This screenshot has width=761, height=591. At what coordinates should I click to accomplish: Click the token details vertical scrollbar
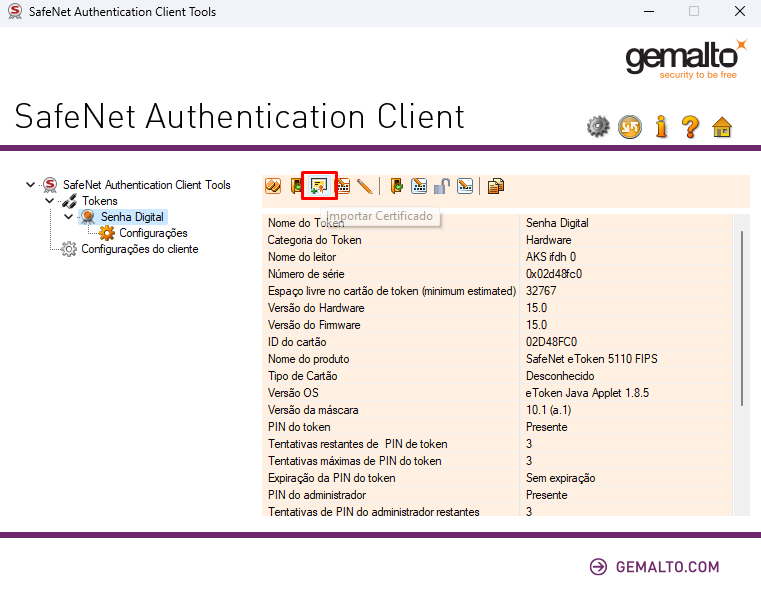click(741, 318)
